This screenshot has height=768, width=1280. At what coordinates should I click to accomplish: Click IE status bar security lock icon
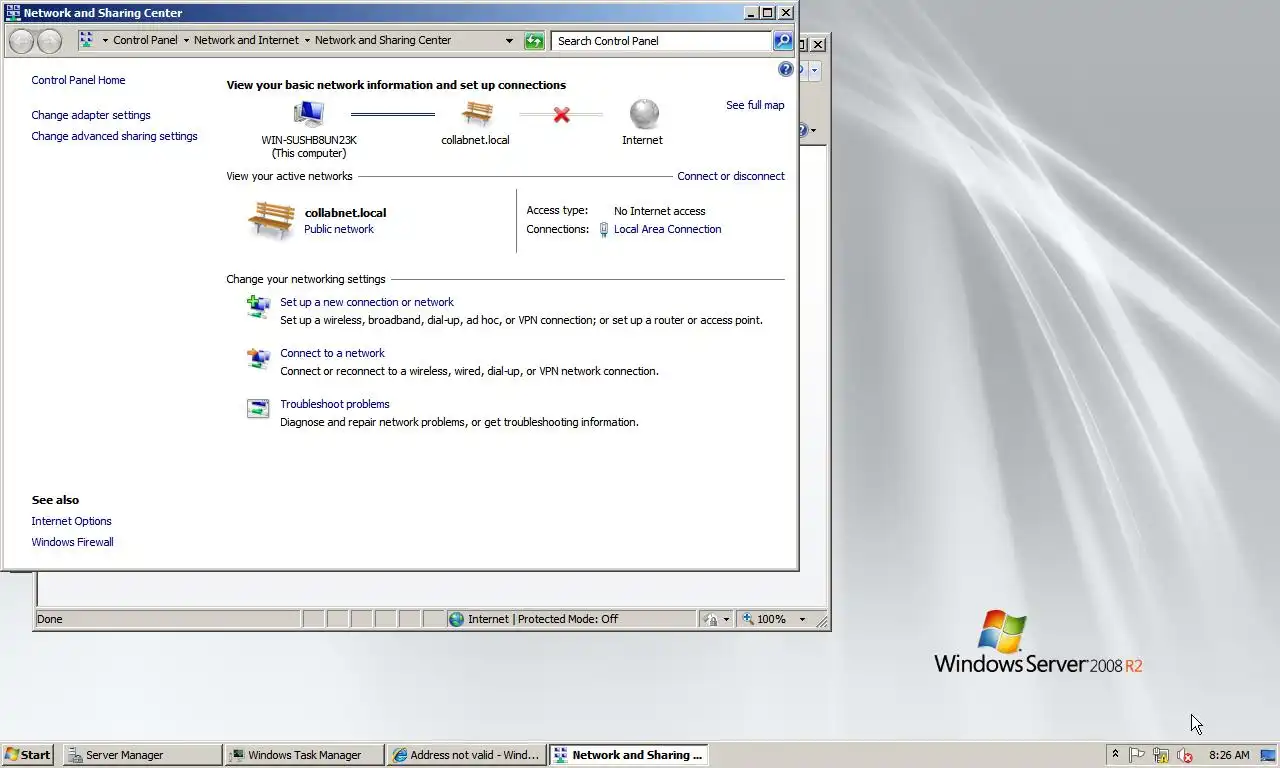711,619
